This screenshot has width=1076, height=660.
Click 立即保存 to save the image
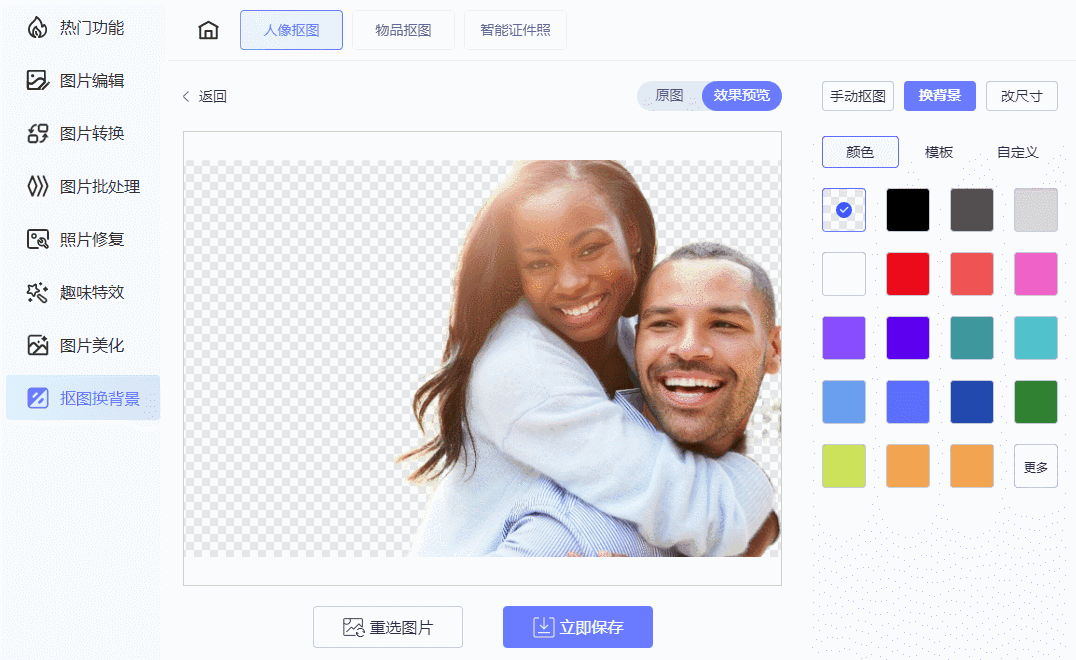(578, 627)
